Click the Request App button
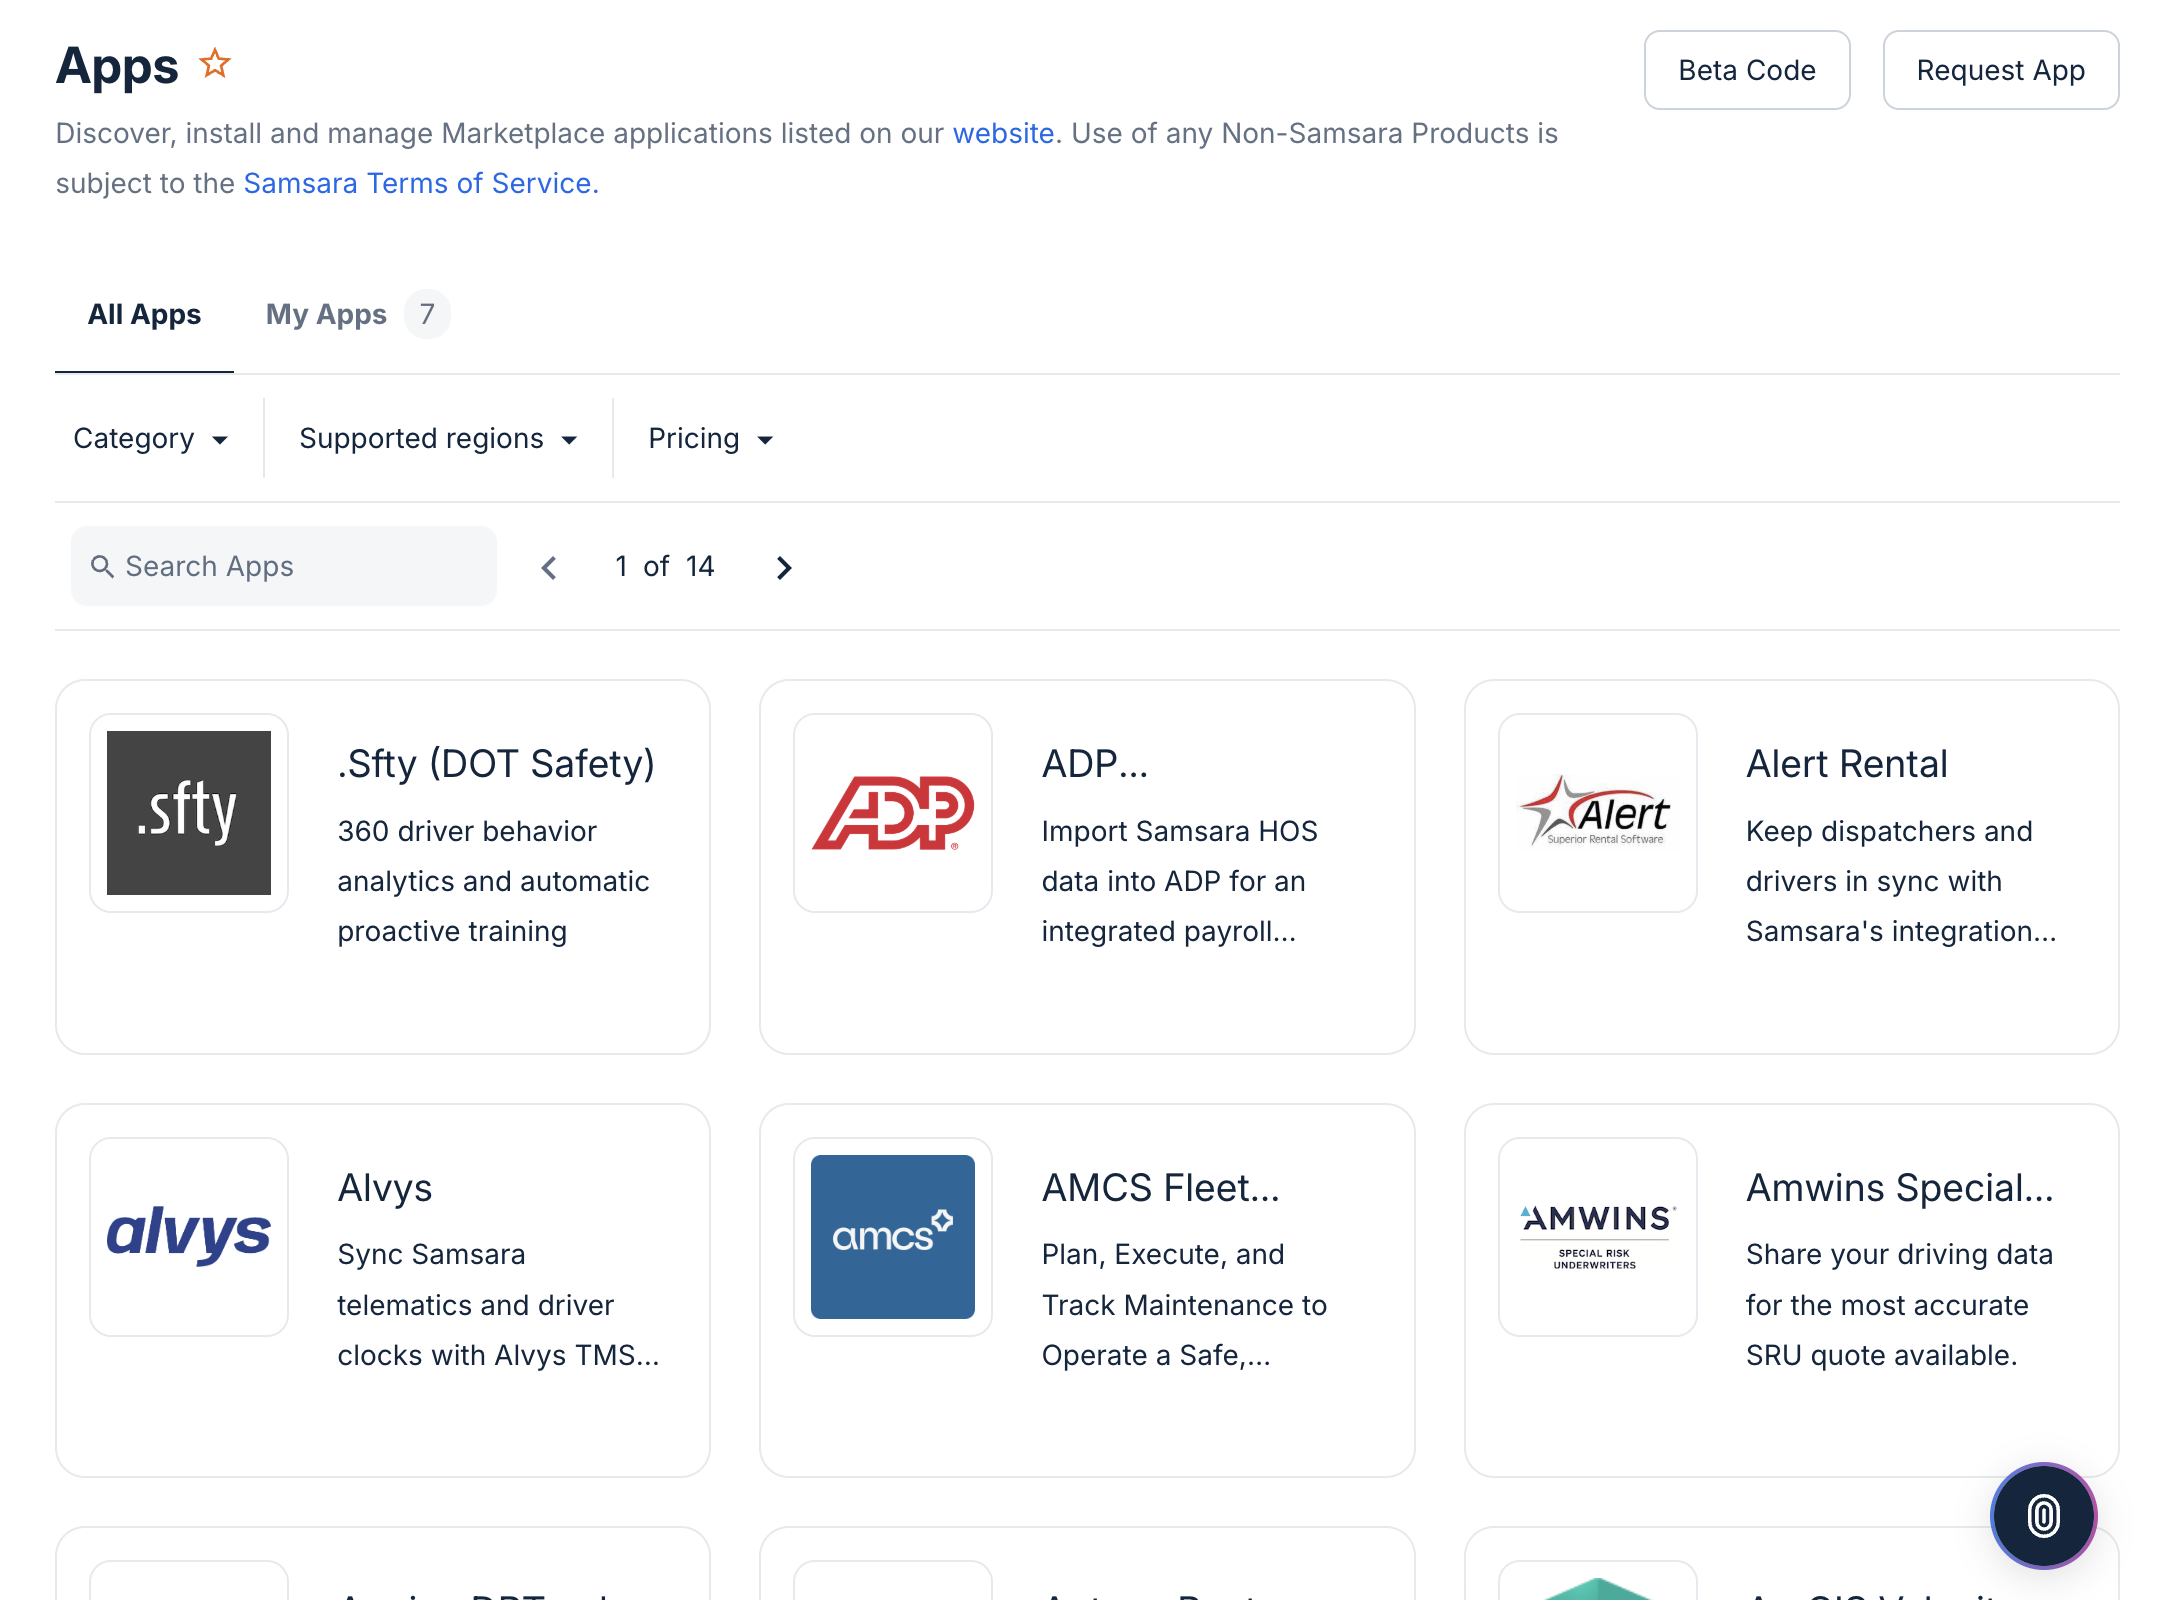This screenshot has height=1600, width=2174. click(2000, 70)
